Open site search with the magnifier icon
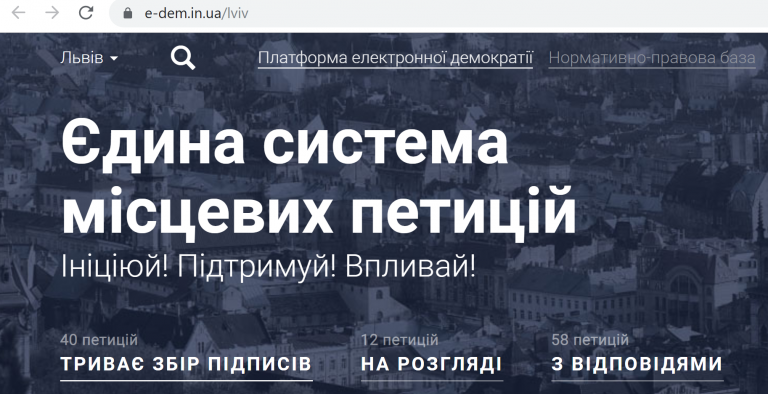The width and height of the screenshot is (768, 394). [x=183, y=58]
